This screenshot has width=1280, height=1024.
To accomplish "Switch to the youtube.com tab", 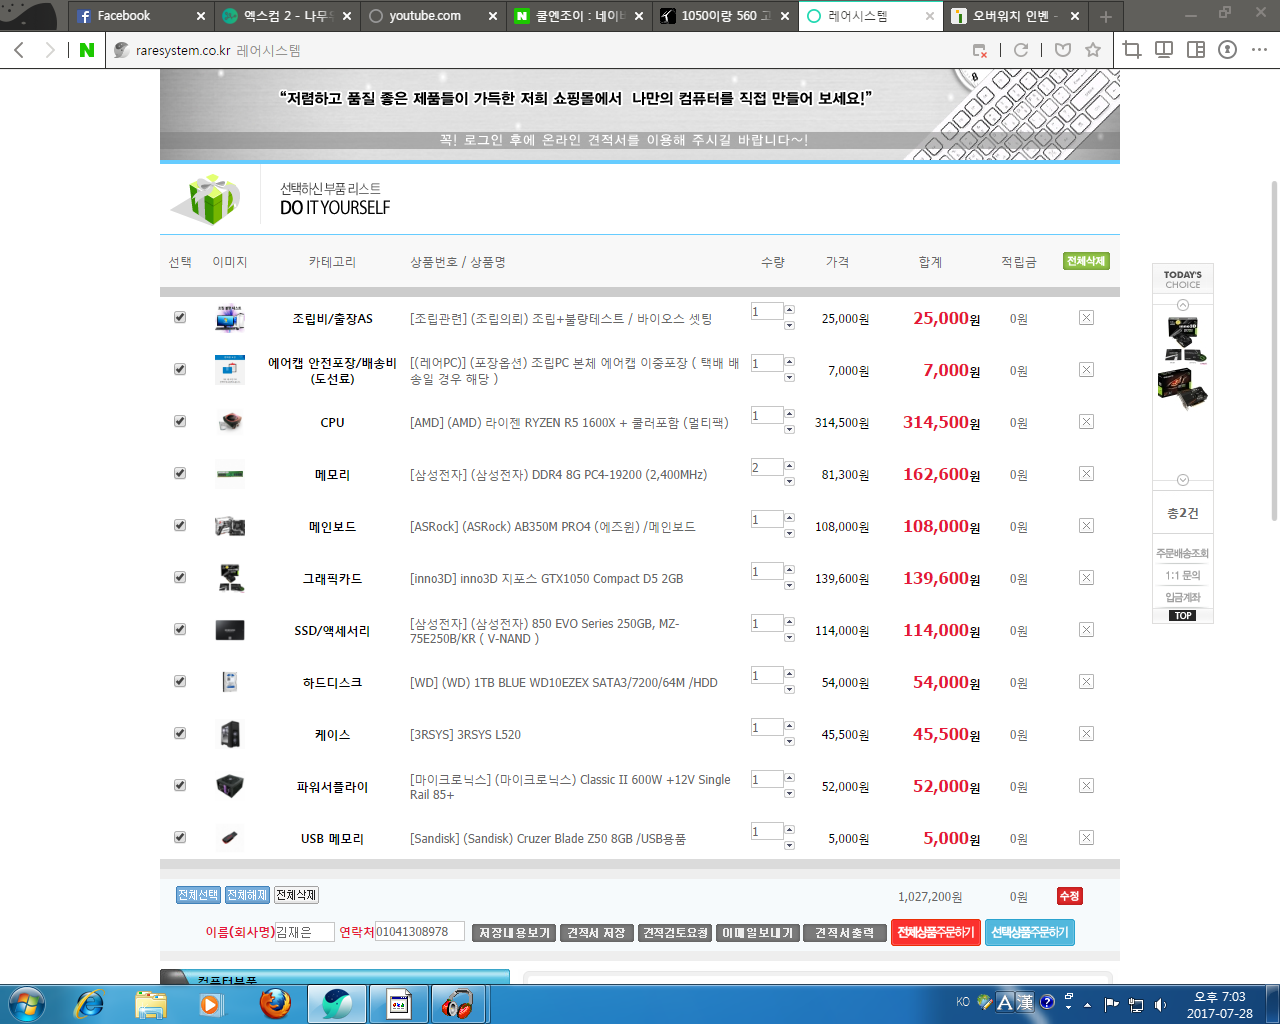I will (431, 16).
